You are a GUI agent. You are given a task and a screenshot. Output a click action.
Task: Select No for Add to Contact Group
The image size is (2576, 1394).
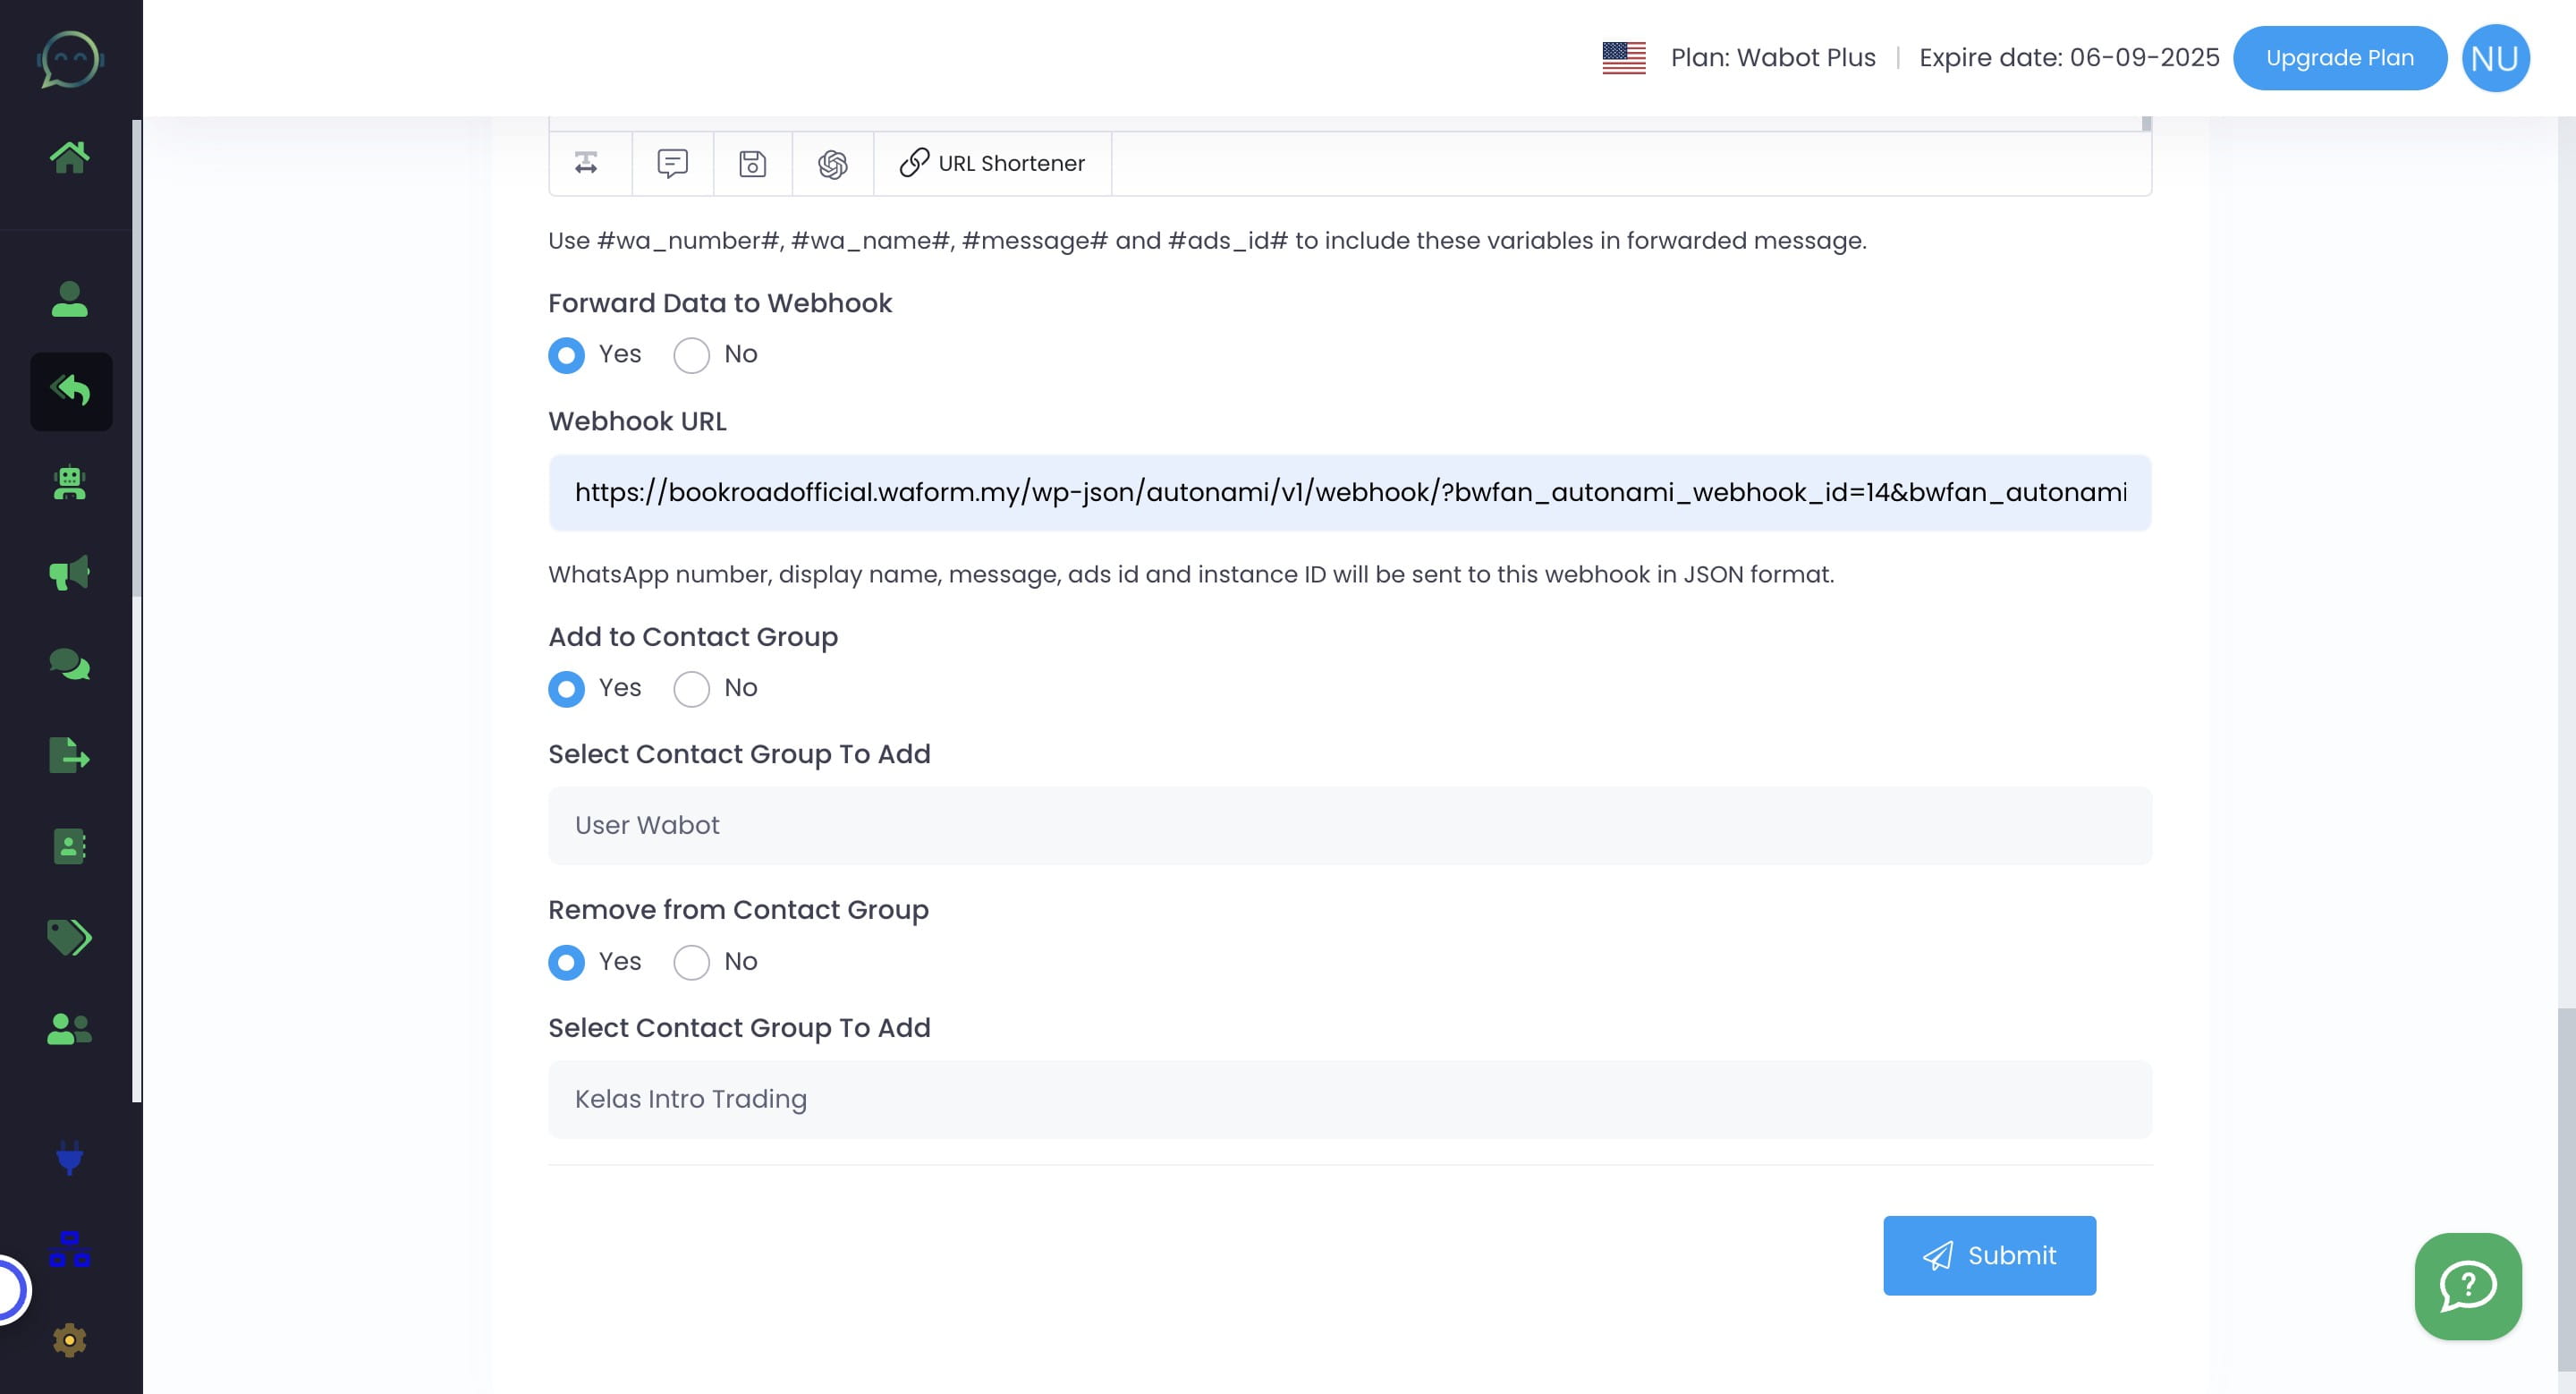(691, 689)
